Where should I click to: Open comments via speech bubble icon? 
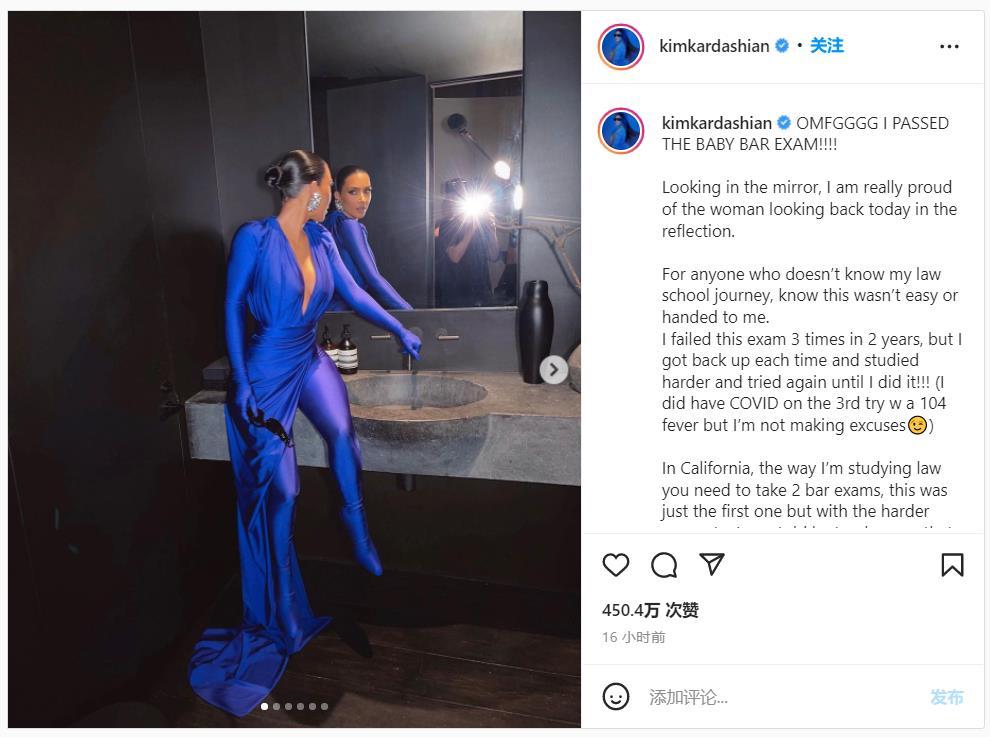(x=664, y=565)
